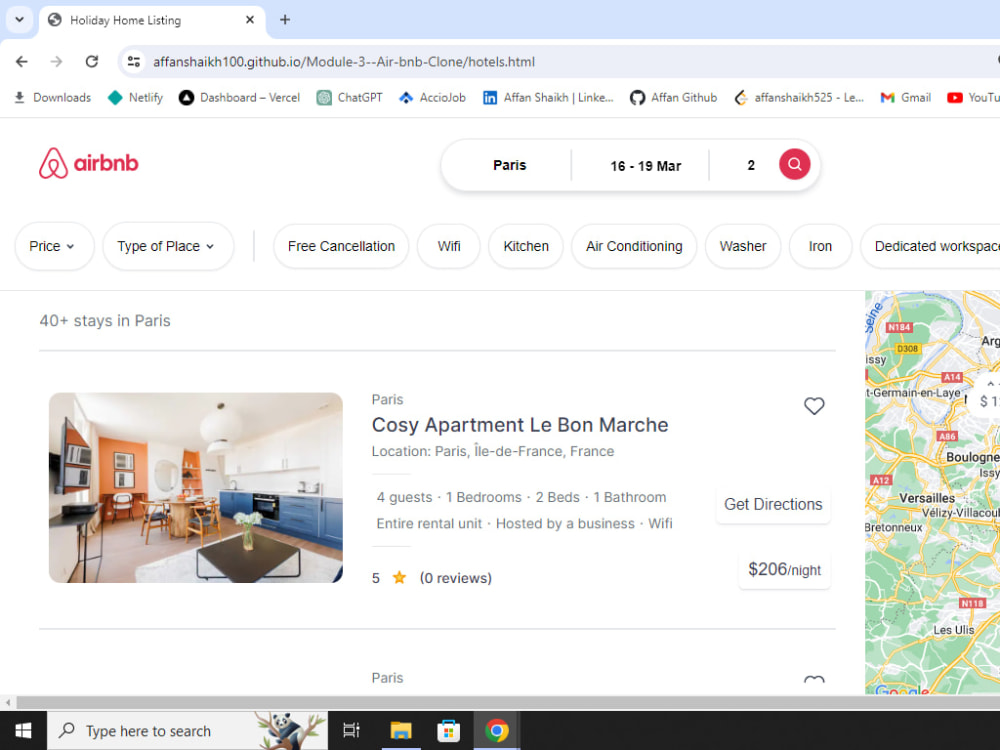Click the browser forward arrow

[x=57, y=61]
